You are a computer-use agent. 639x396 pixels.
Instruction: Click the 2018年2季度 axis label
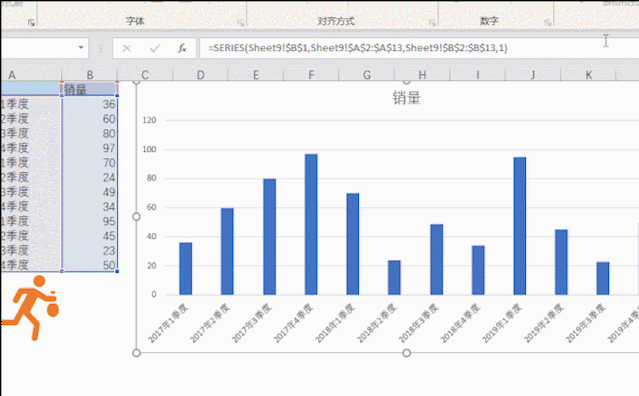pos(377,323)
